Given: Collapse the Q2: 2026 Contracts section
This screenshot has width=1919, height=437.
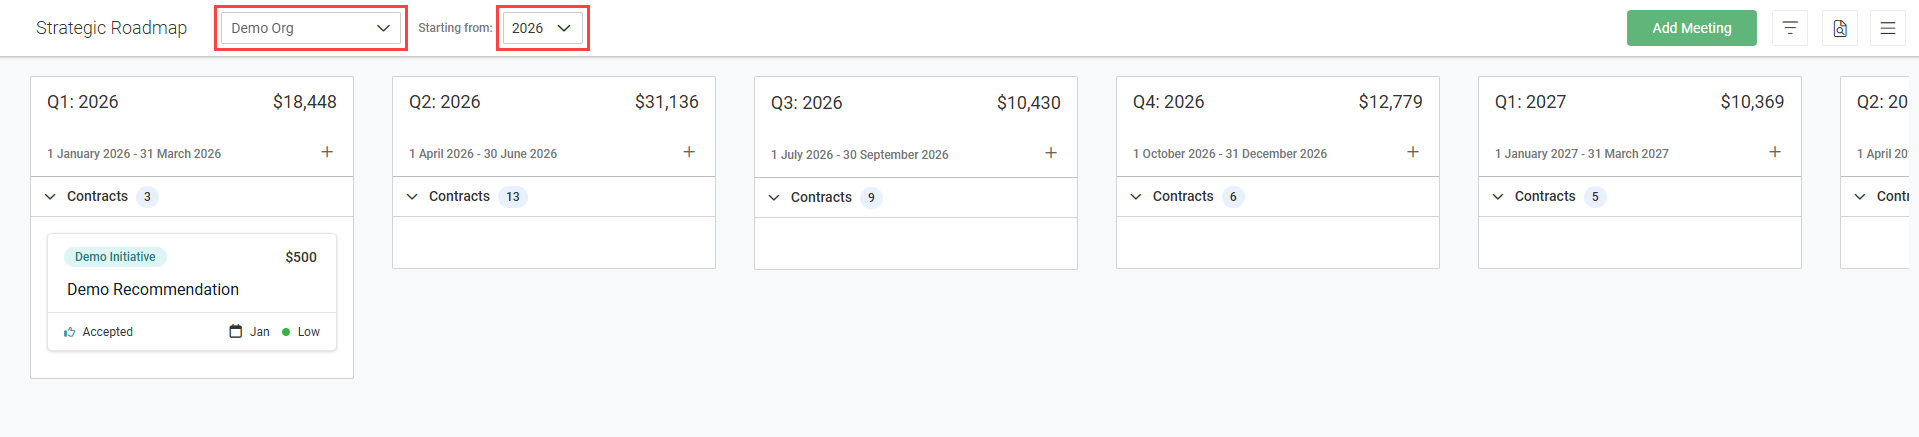Looking at the screenshot, I should coord(413,197).
